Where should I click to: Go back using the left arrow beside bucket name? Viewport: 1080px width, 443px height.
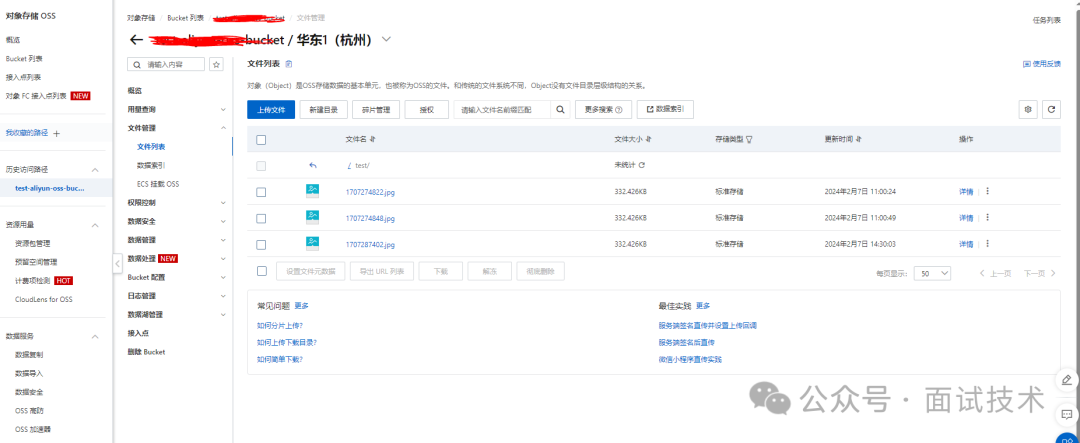pyautogui.click(x=136, y=40)
